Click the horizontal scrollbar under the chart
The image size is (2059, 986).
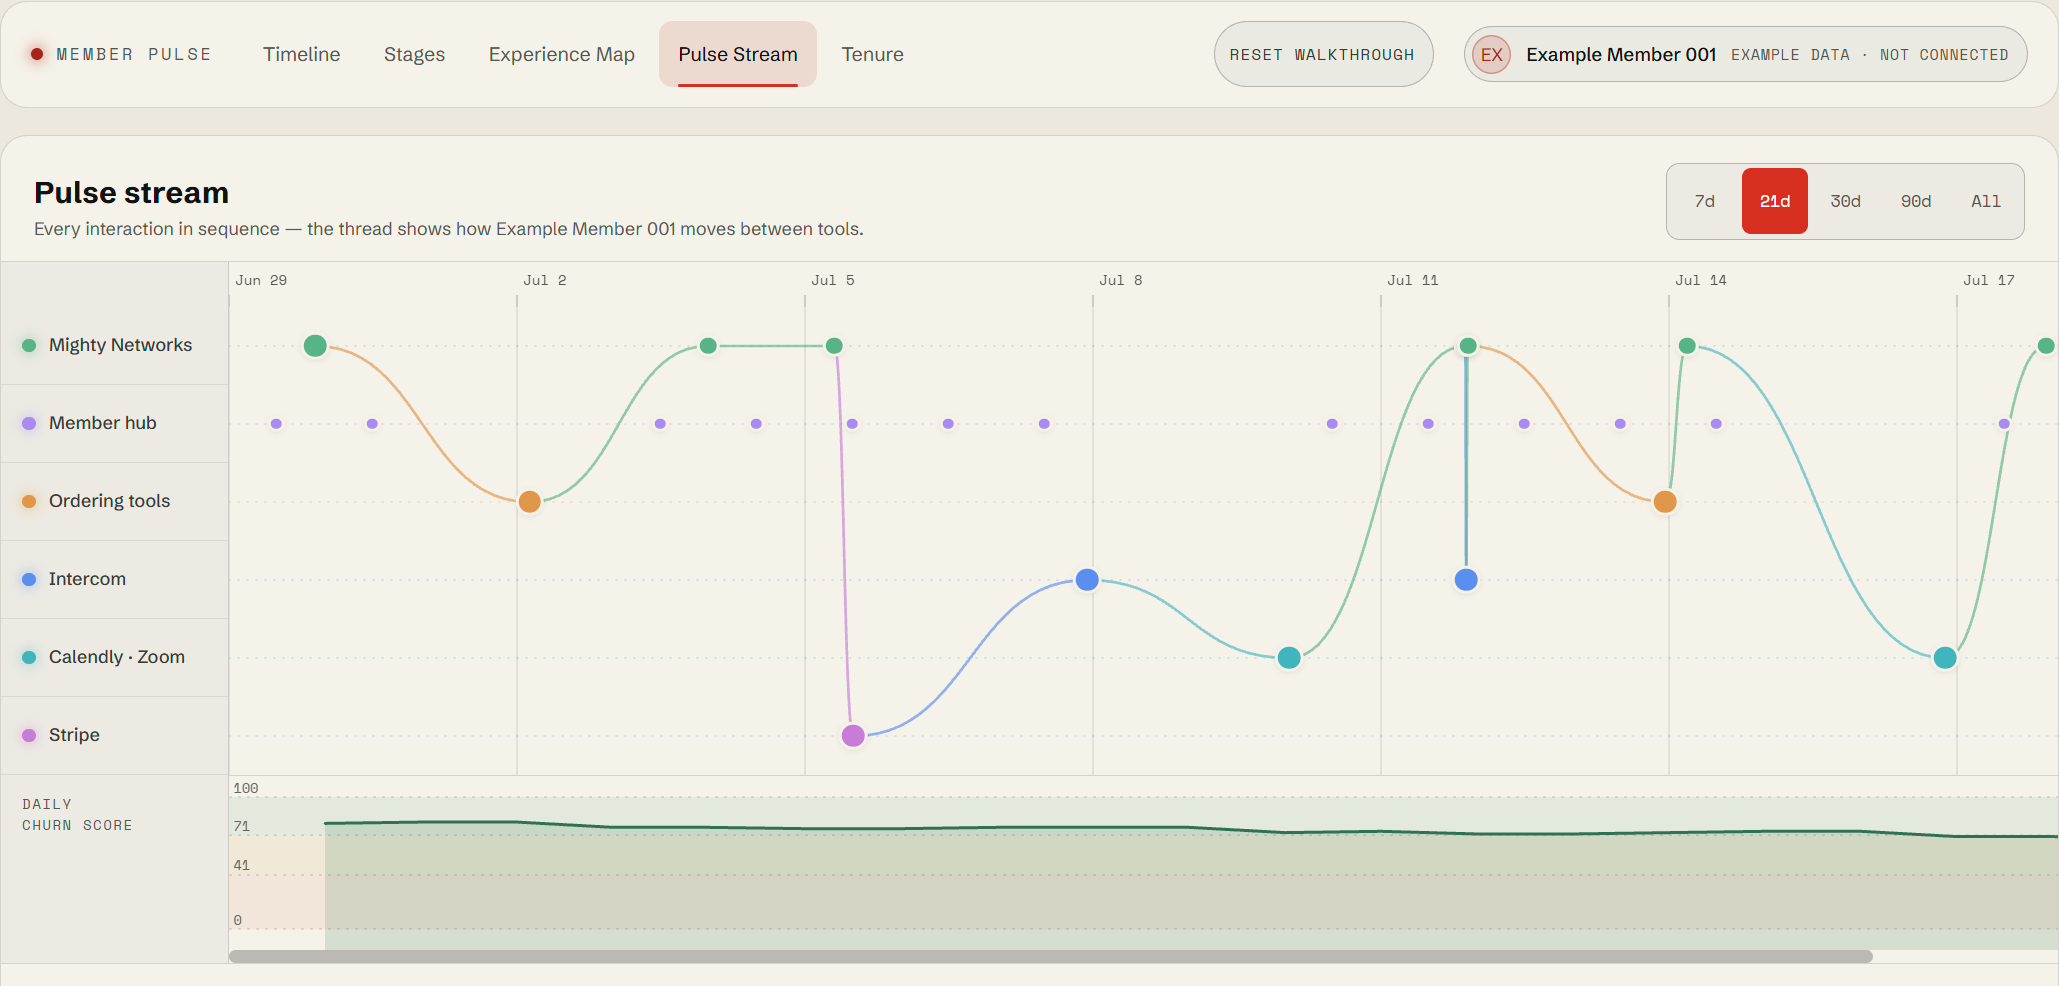pos(1051,957)
